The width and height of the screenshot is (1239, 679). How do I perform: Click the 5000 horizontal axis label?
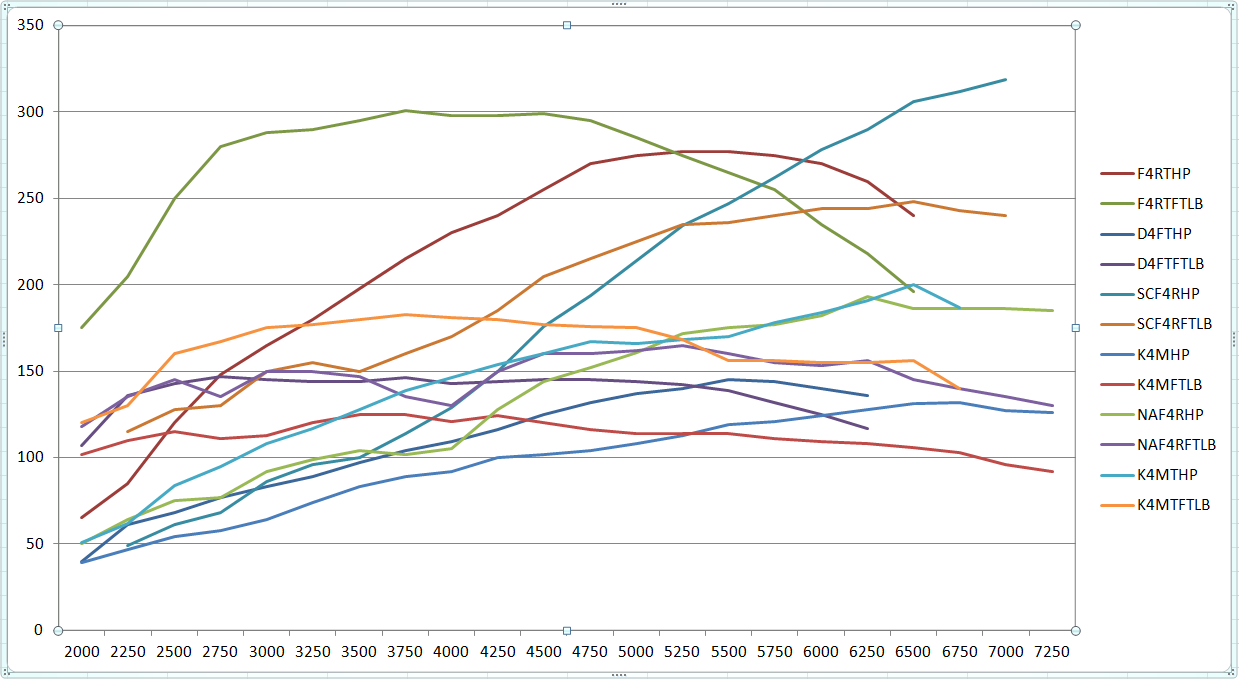pyautogui.click(x=637, y=651)
